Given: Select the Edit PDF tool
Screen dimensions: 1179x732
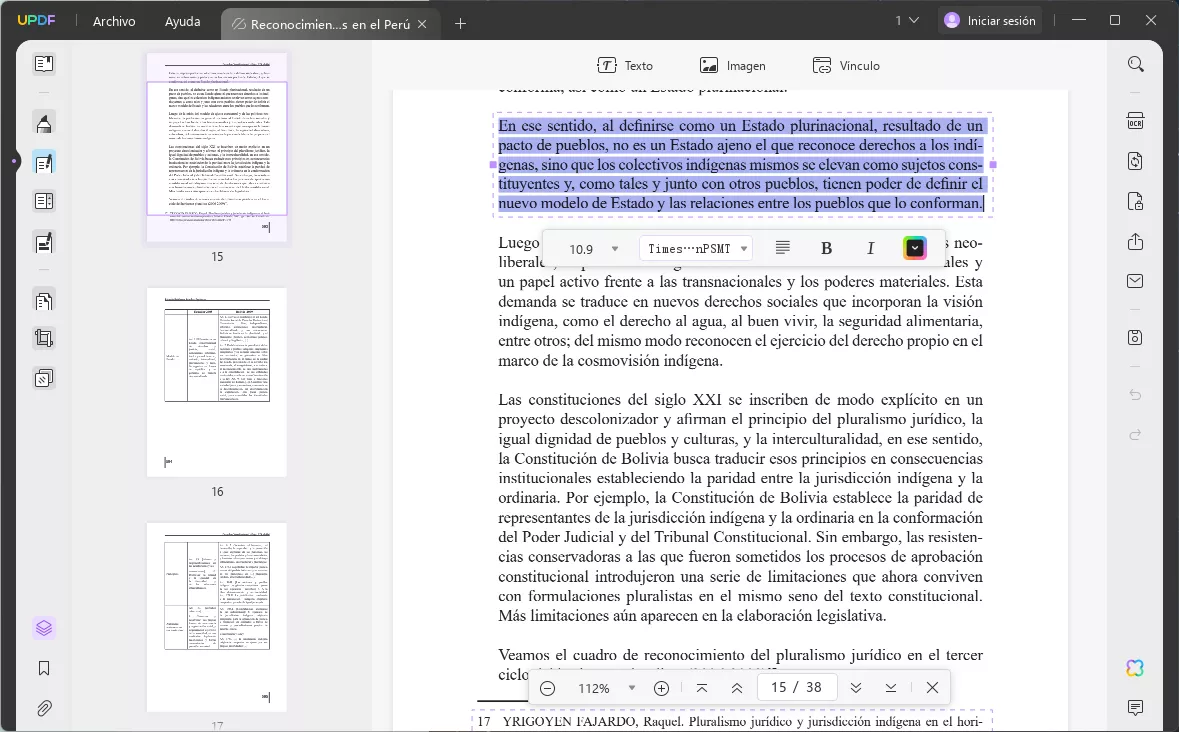Looking at the screenshot, I should point(44,162).
